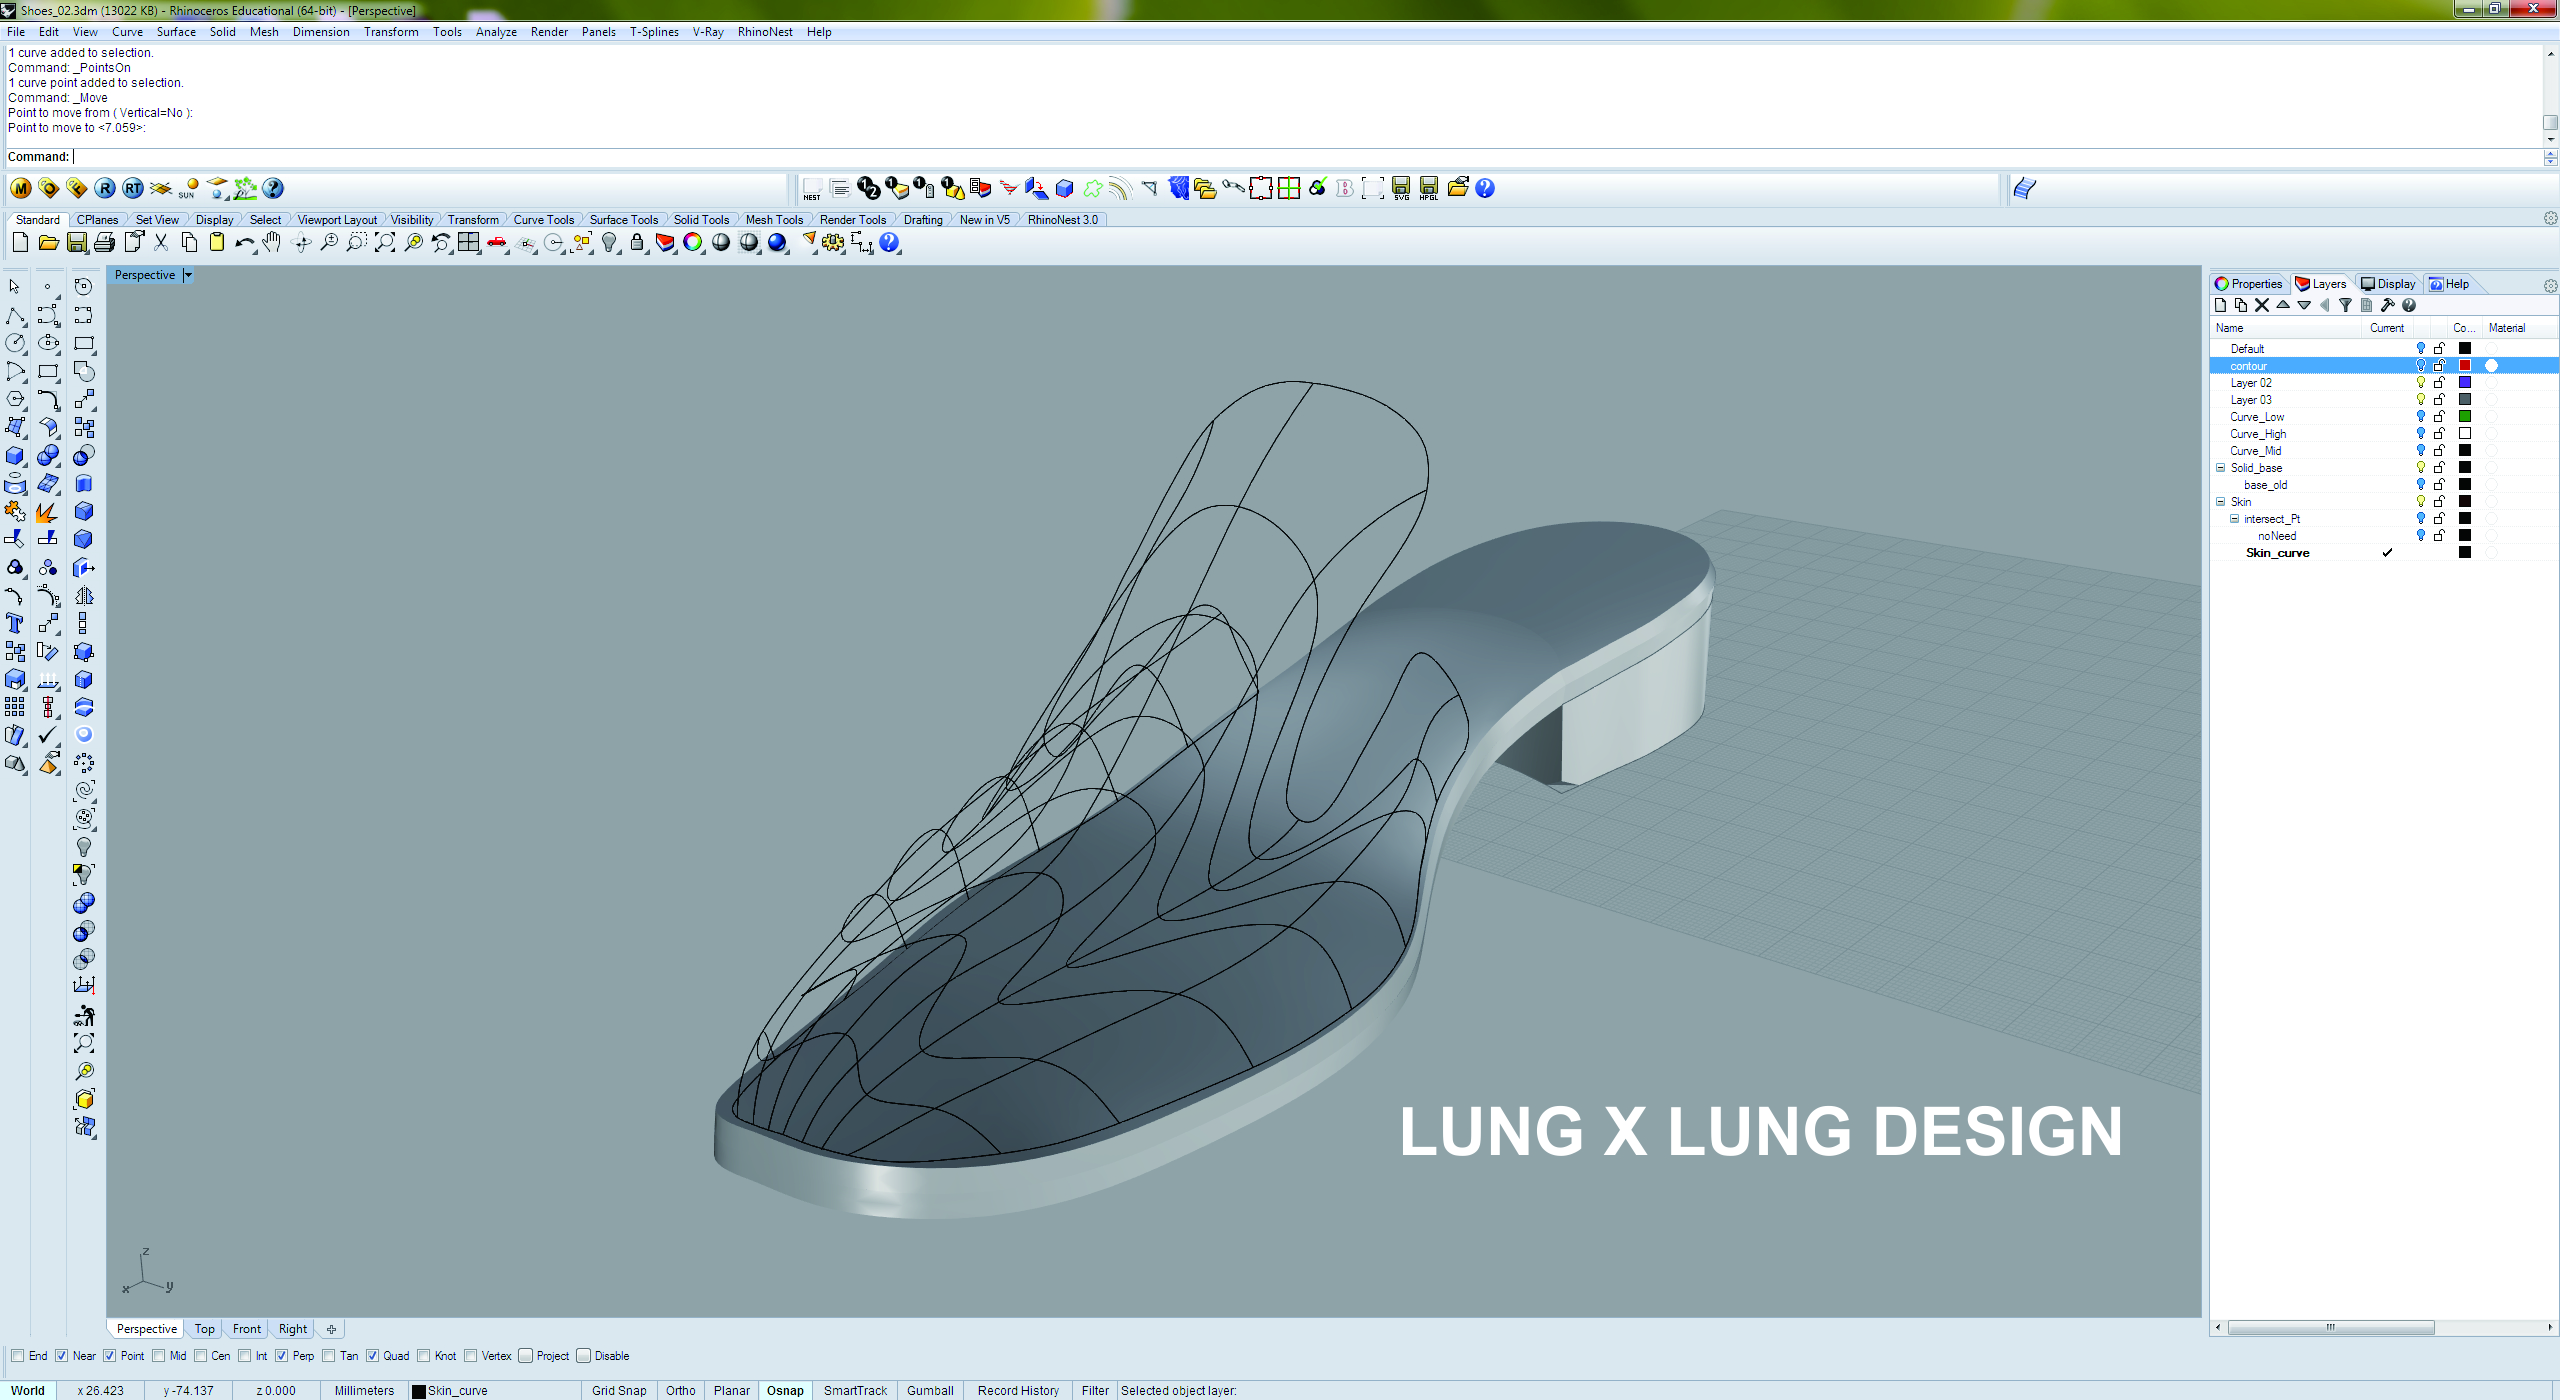The height and width of the screenshot is (1400, 2560).
Task: Toggle the Project osnap checkbox
Action: point(526,1356)
